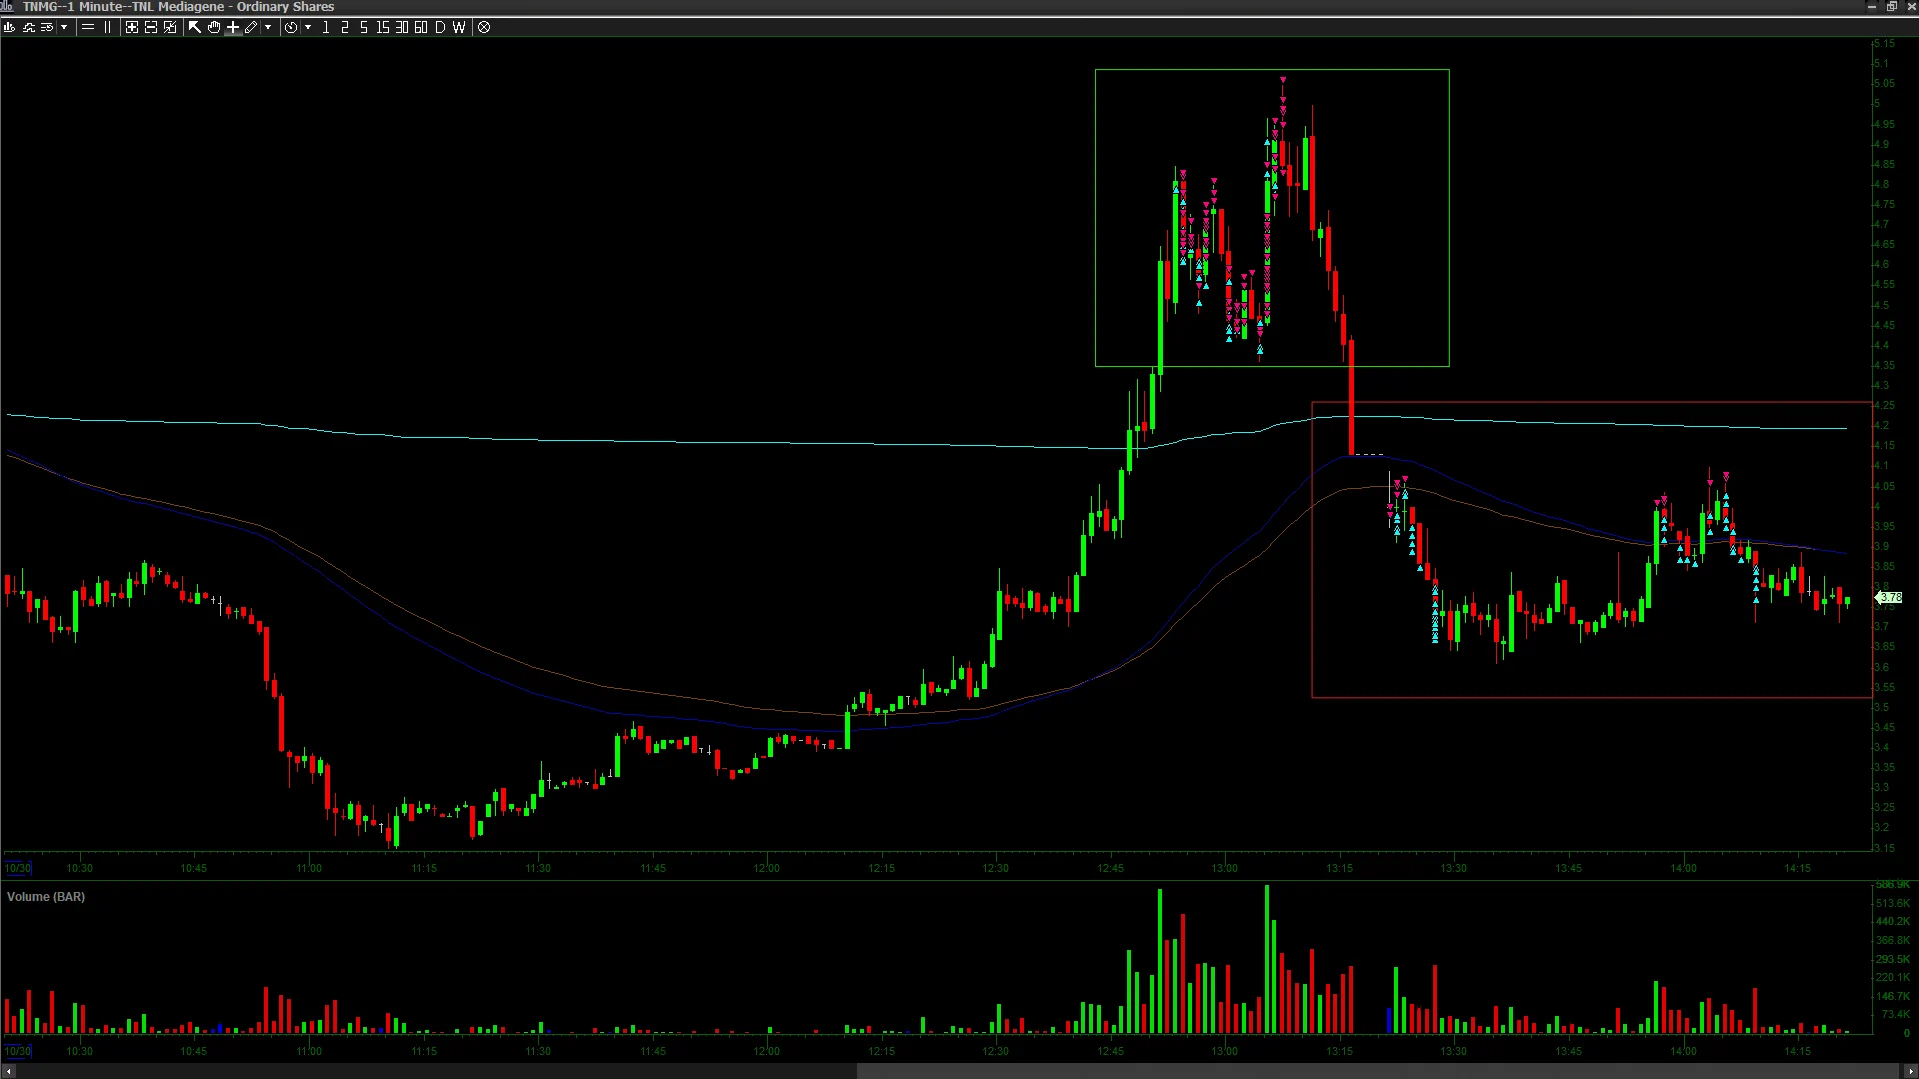Click the chart window title icon
1919x1079 pixels.
click(x=8, y=6)
